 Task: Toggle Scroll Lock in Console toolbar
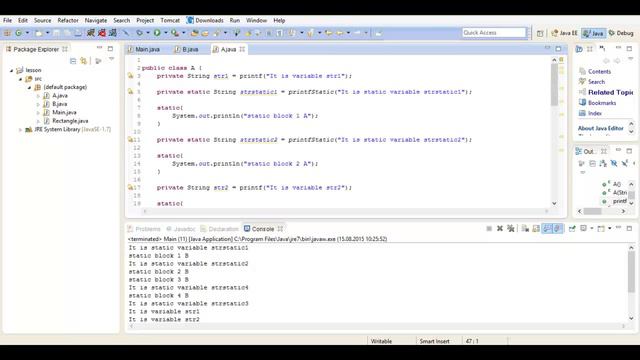click(x=536, y=229)
